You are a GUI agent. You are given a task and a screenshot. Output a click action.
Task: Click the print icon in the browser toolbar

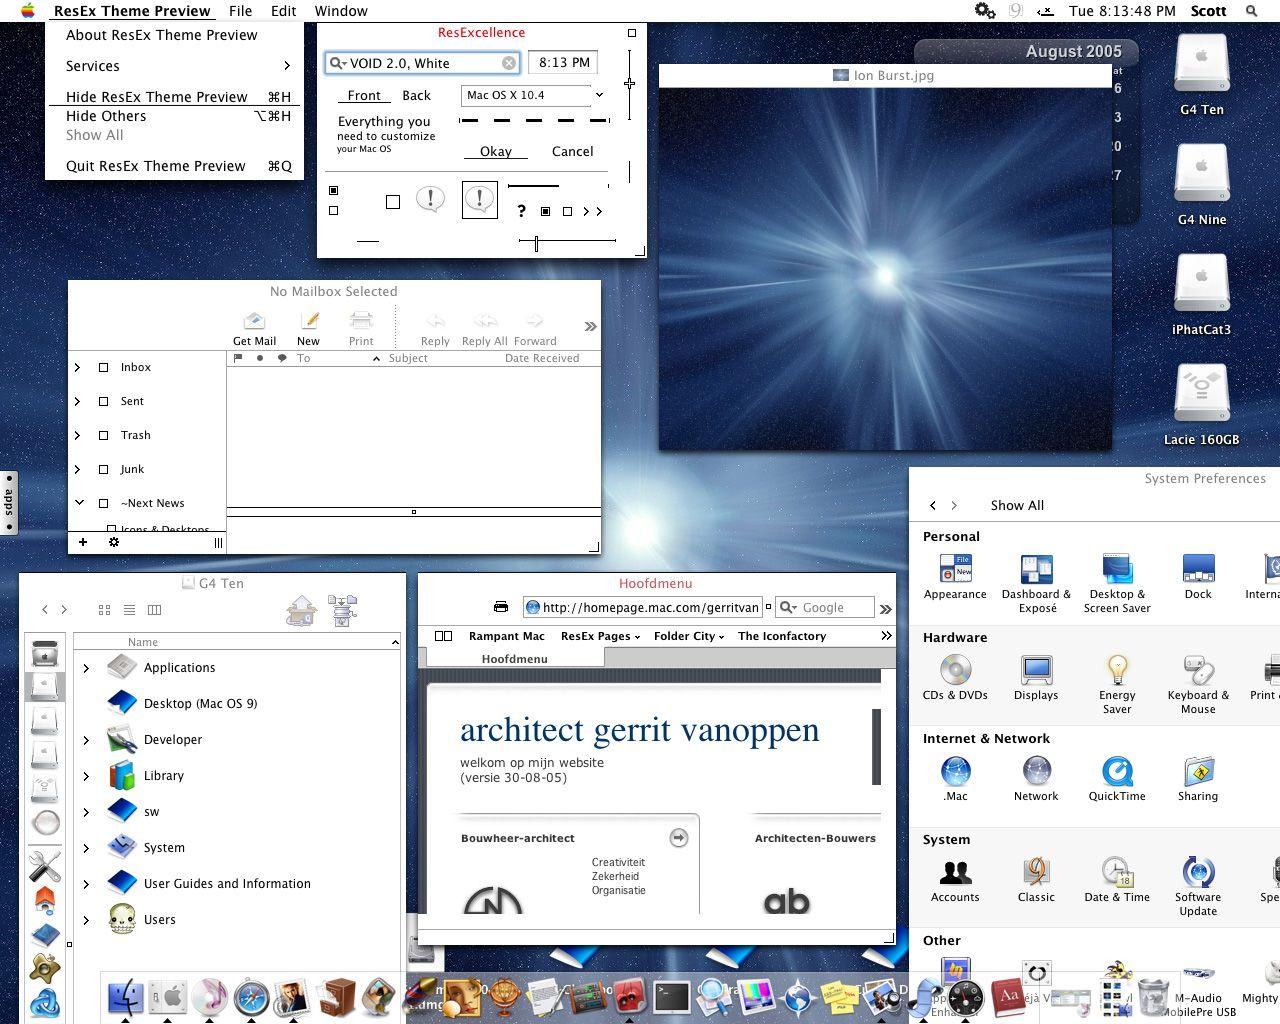pyautogui.click(x=501, y=607)
